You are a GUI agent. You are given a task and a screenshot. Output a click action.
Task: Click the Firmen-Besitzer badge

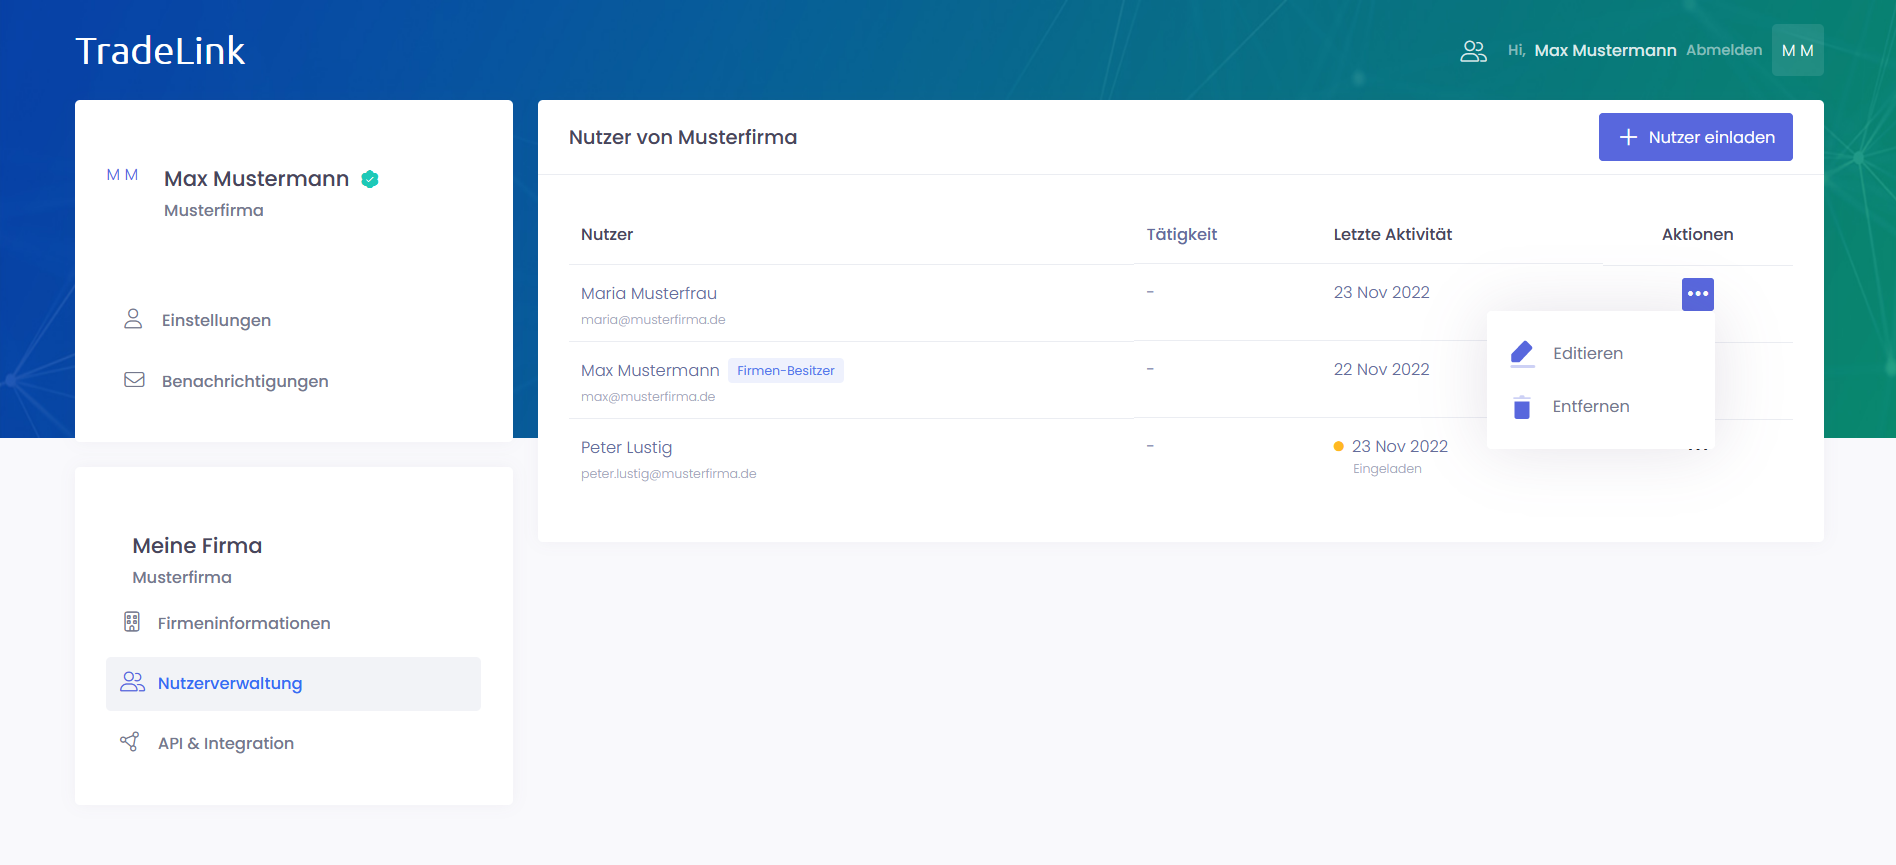click(x=785, y=371)
